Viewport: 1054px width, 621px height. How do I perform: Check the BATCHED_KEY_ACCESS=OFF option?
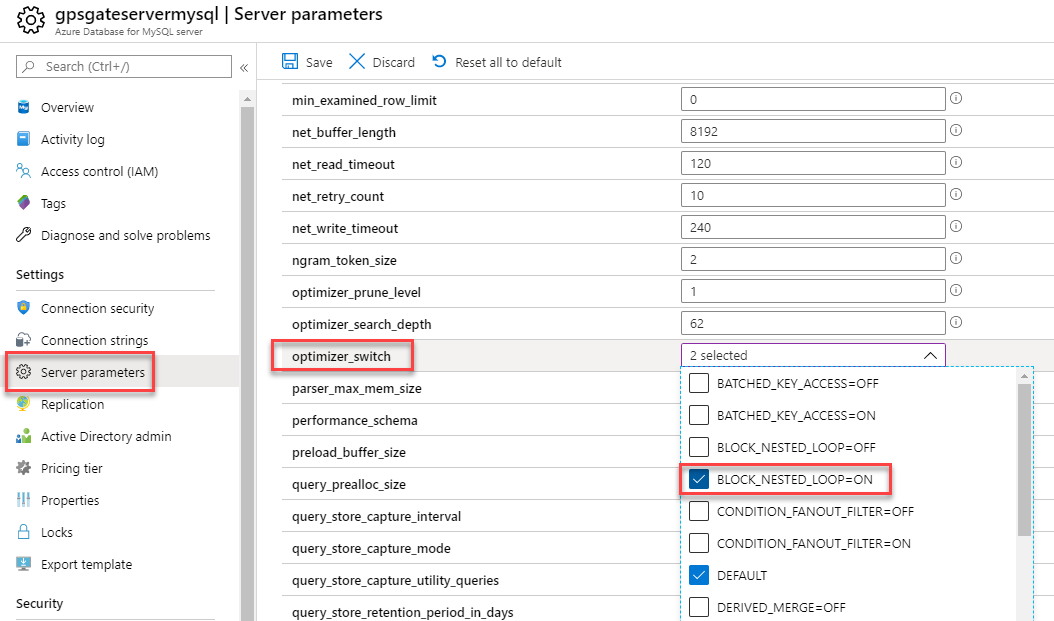click(x=699, y=383)
